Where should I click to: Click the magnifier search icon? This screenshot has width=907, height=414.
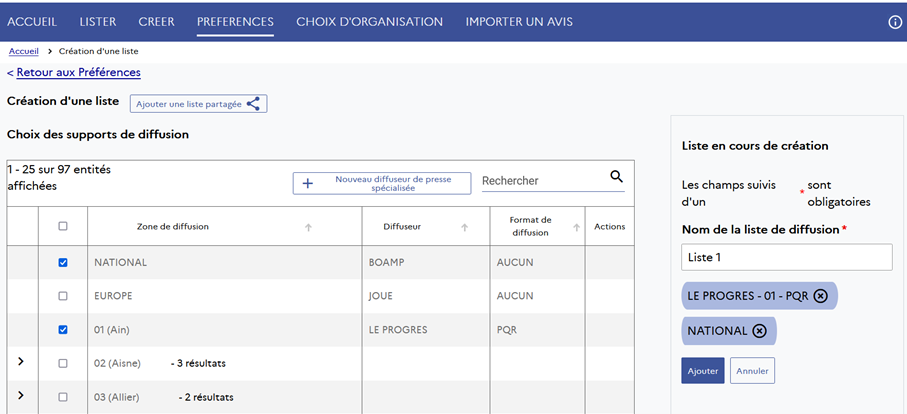tap(617, 177)
